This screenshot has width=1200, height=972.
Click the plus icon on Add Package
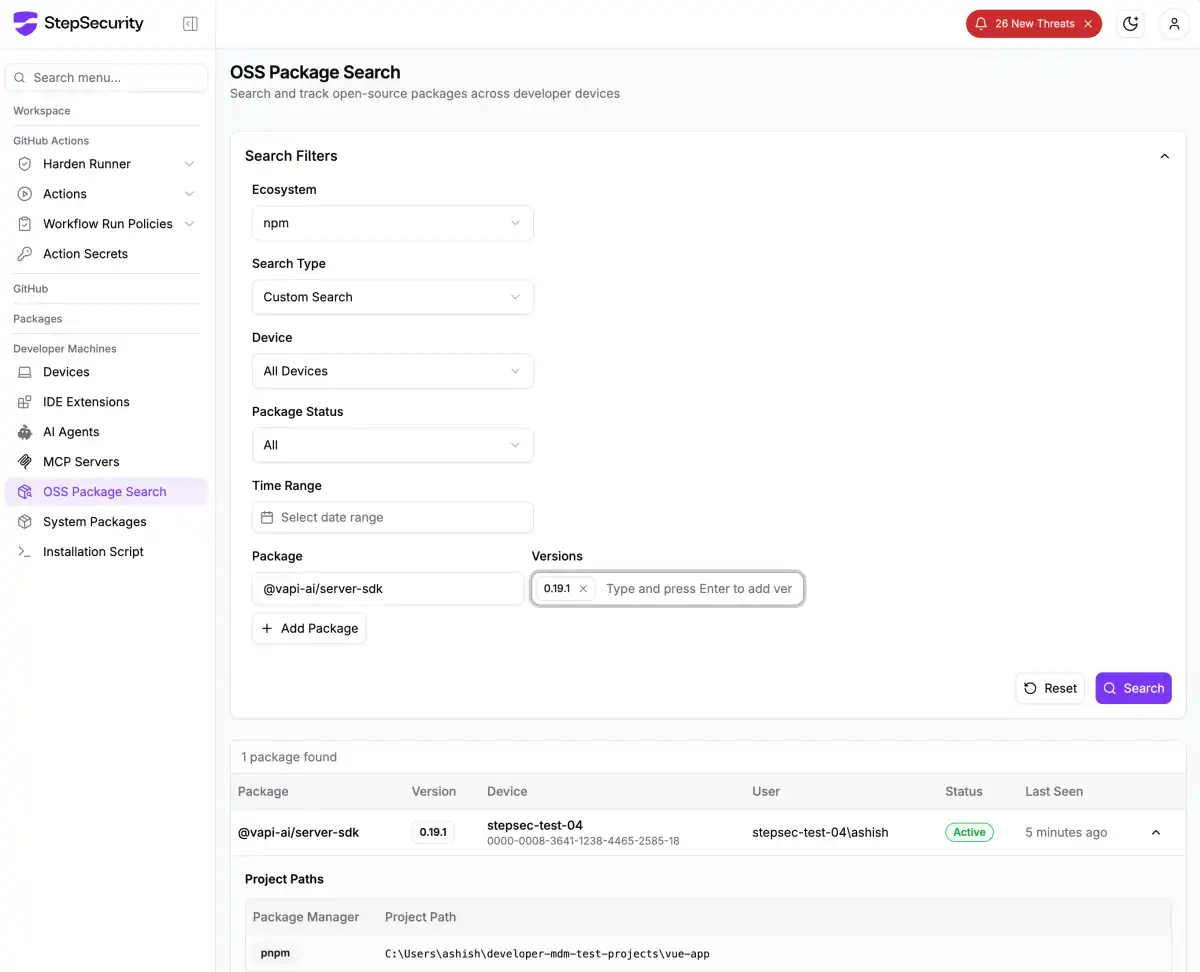(267, 629)
